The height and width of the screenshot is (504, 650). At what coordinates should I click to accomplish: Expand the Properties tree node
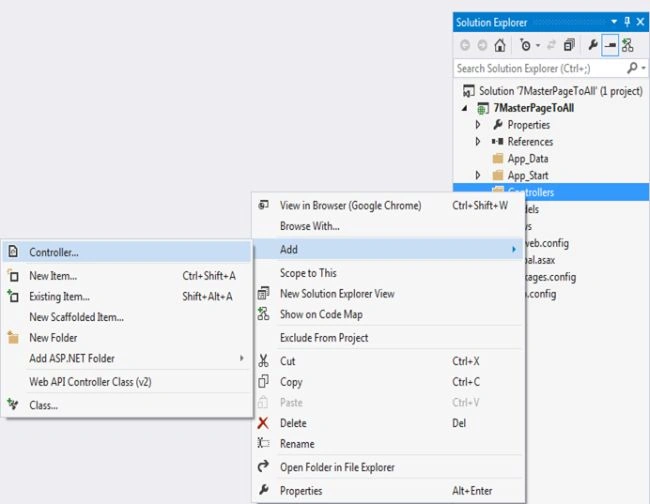(x=478, y=124)
